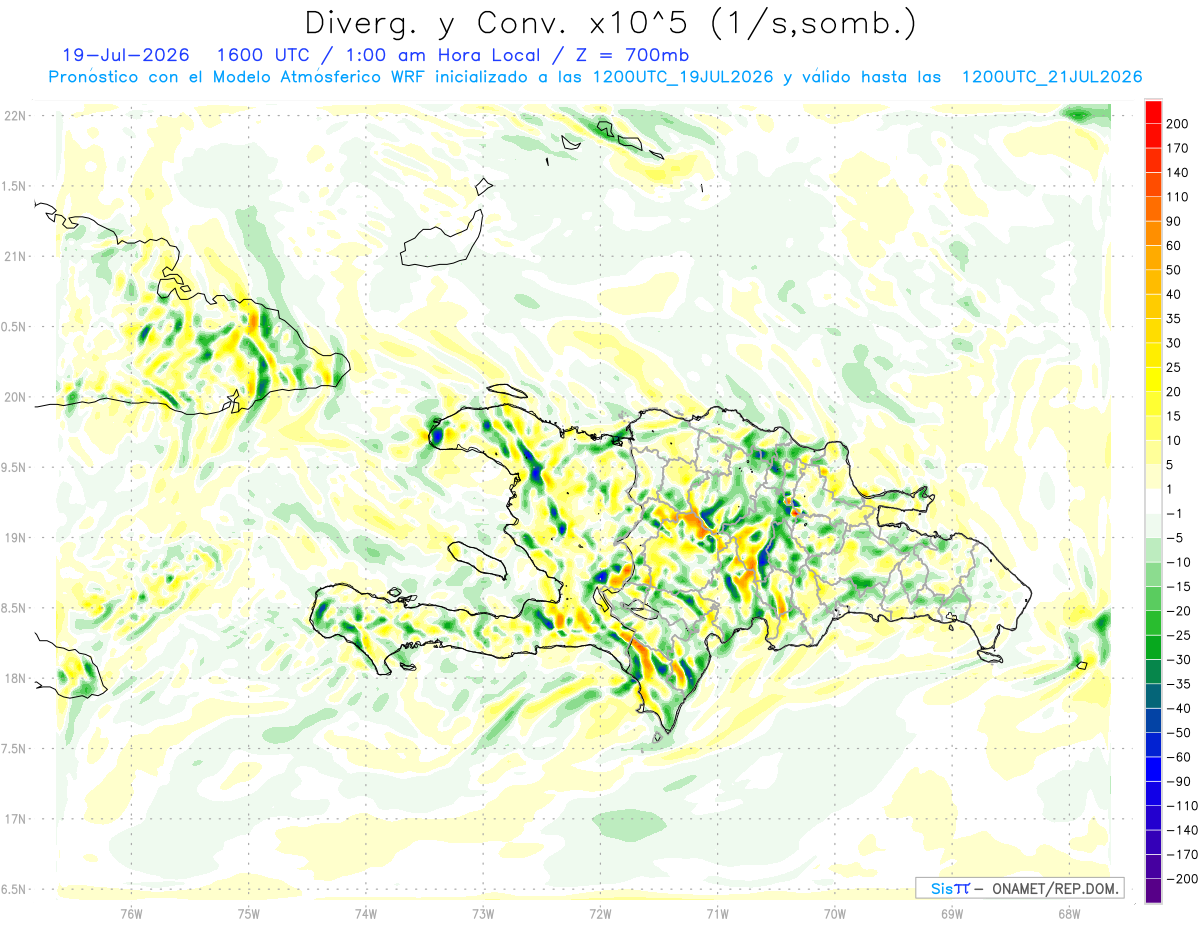Click the "-5" colorbar label
The image size is (1200, 927).
[x=1174, y=538]
